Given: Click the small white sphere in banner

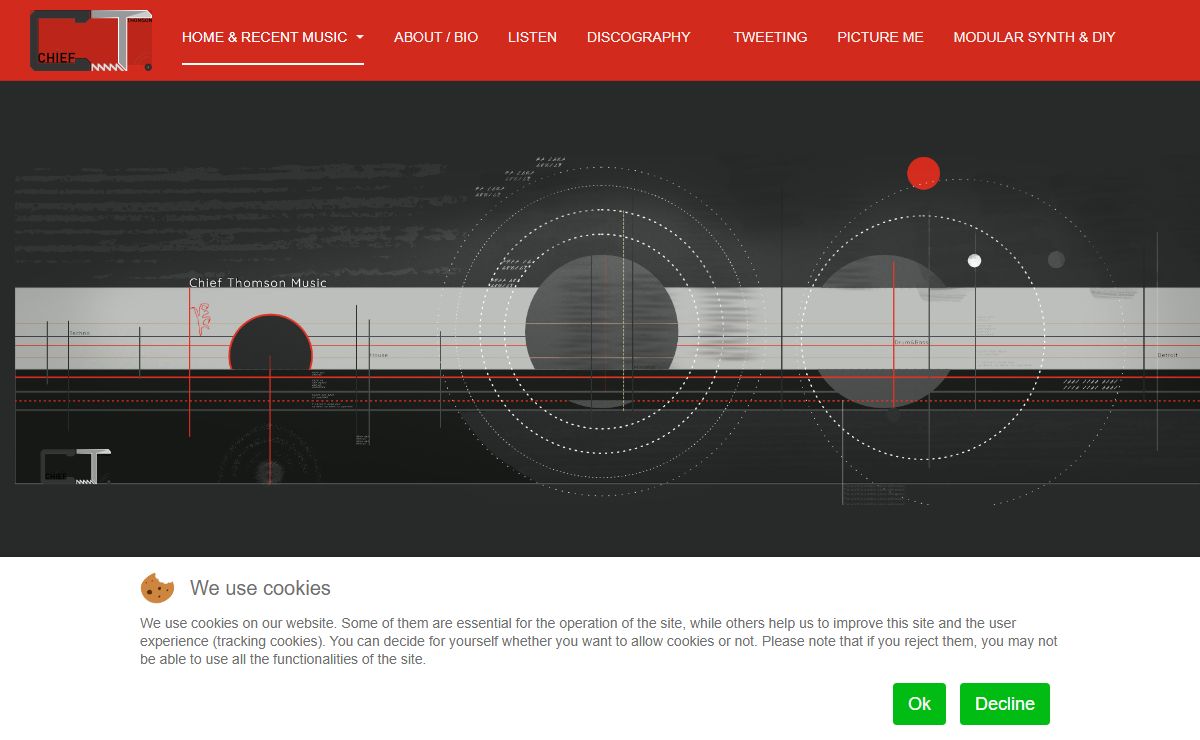Looking at the screenshot, I should click(x=974, y=261).
